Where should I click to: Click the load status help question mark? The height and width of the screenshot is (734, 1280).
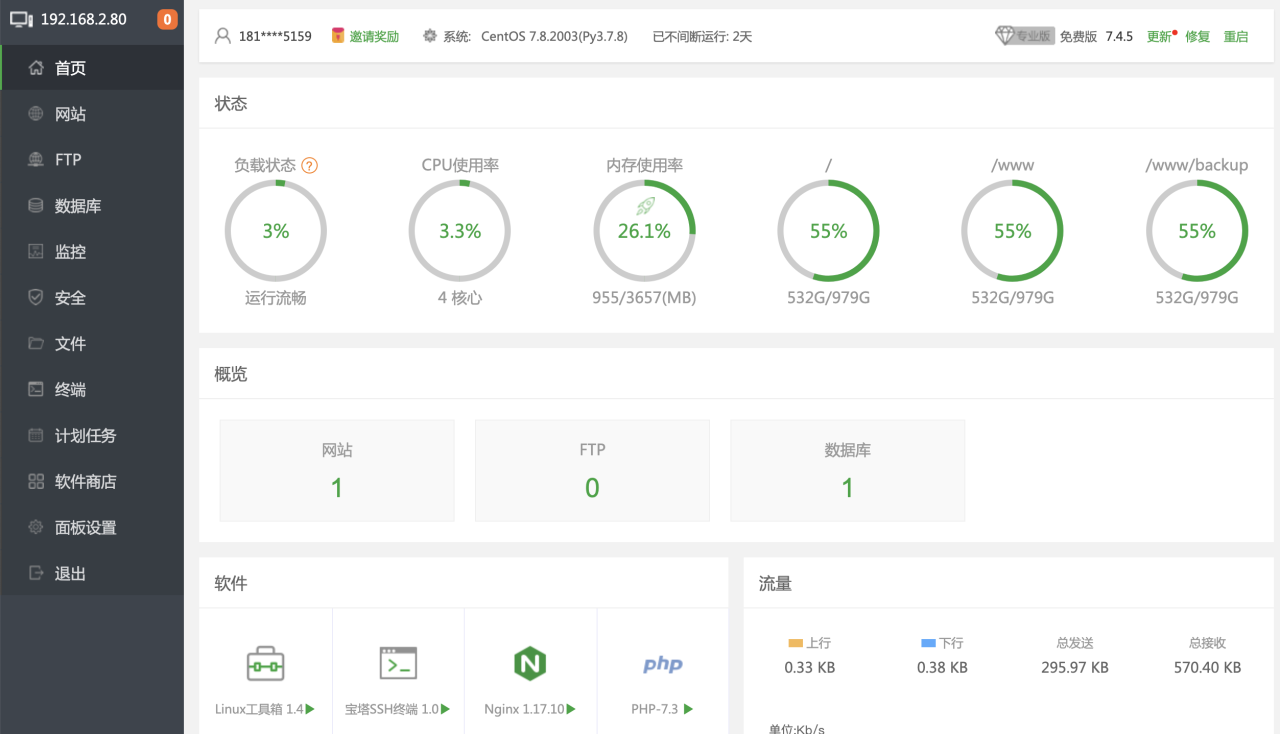(x=310, y=166)
